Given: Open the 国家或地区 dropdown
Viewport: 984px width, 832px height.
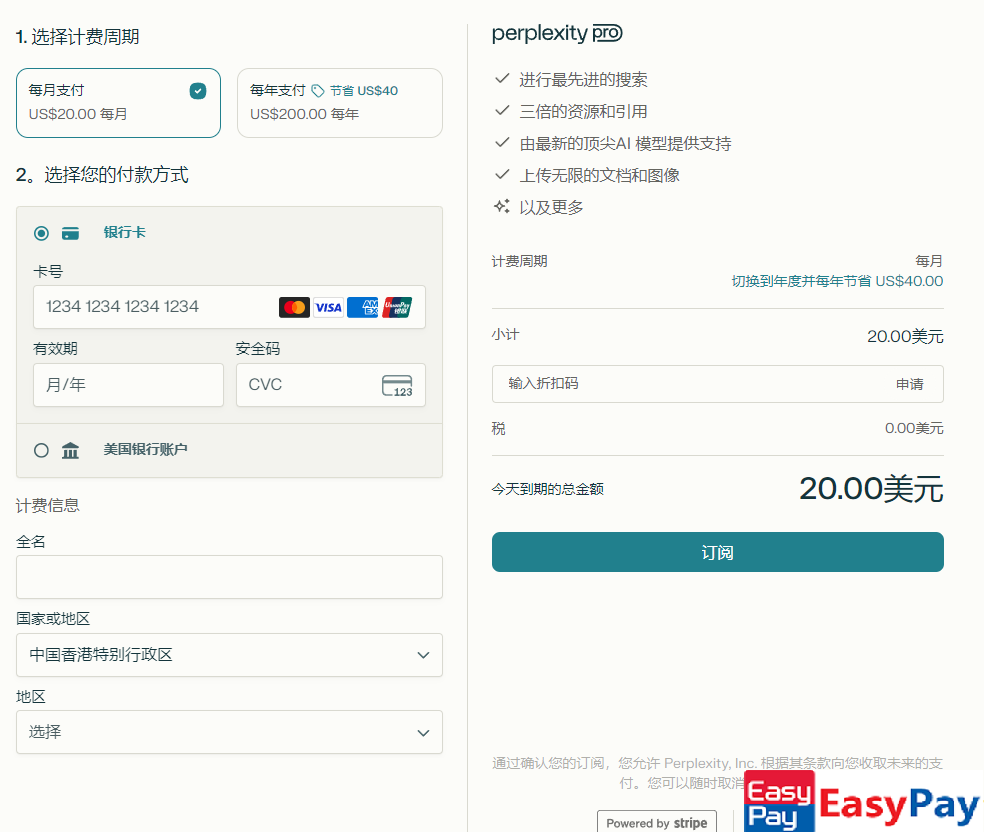Looking at the screenshot, I should [229, 655].
